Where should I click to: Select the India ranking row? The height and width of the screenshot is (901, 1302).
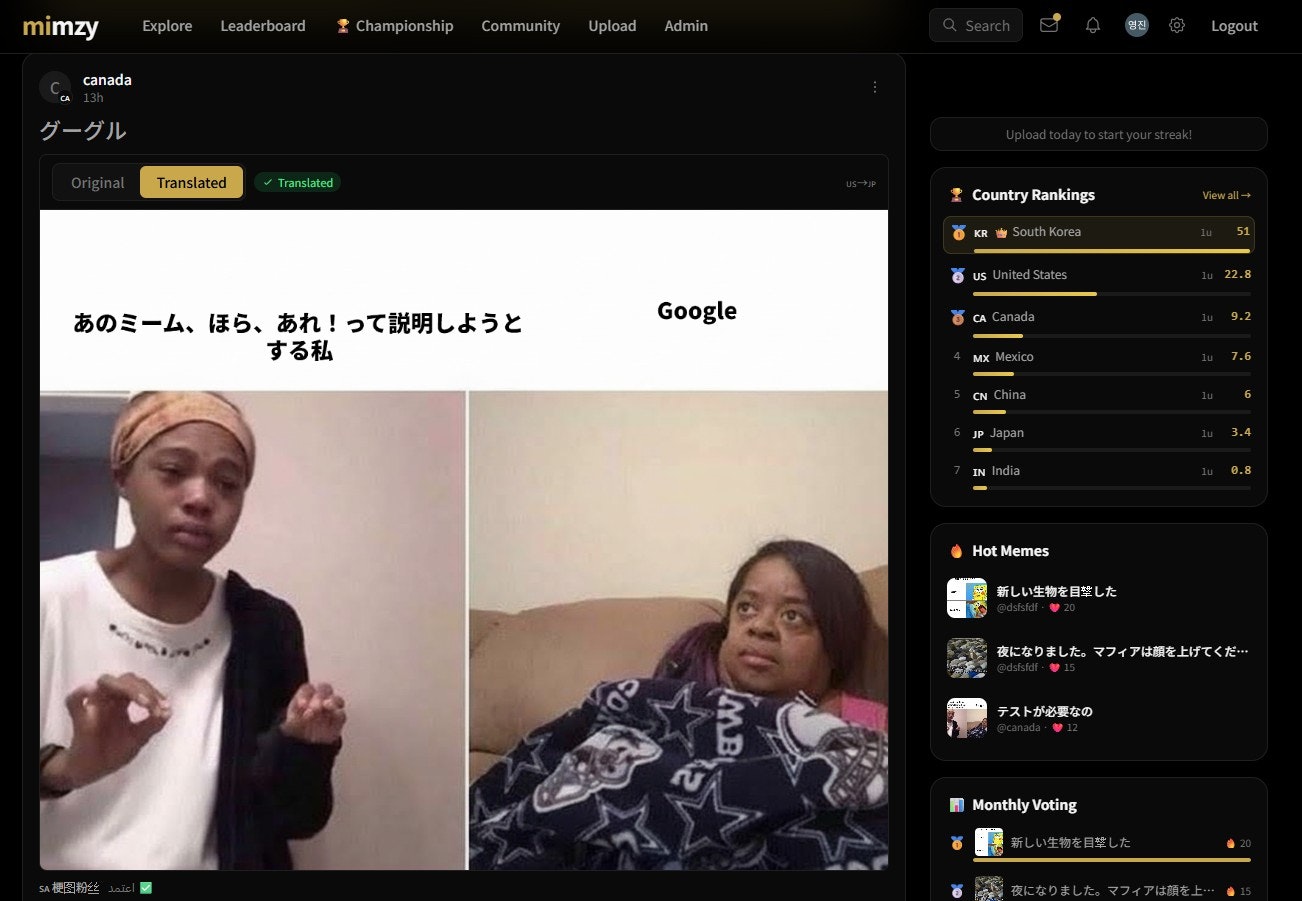click(x=1099, y=474)
